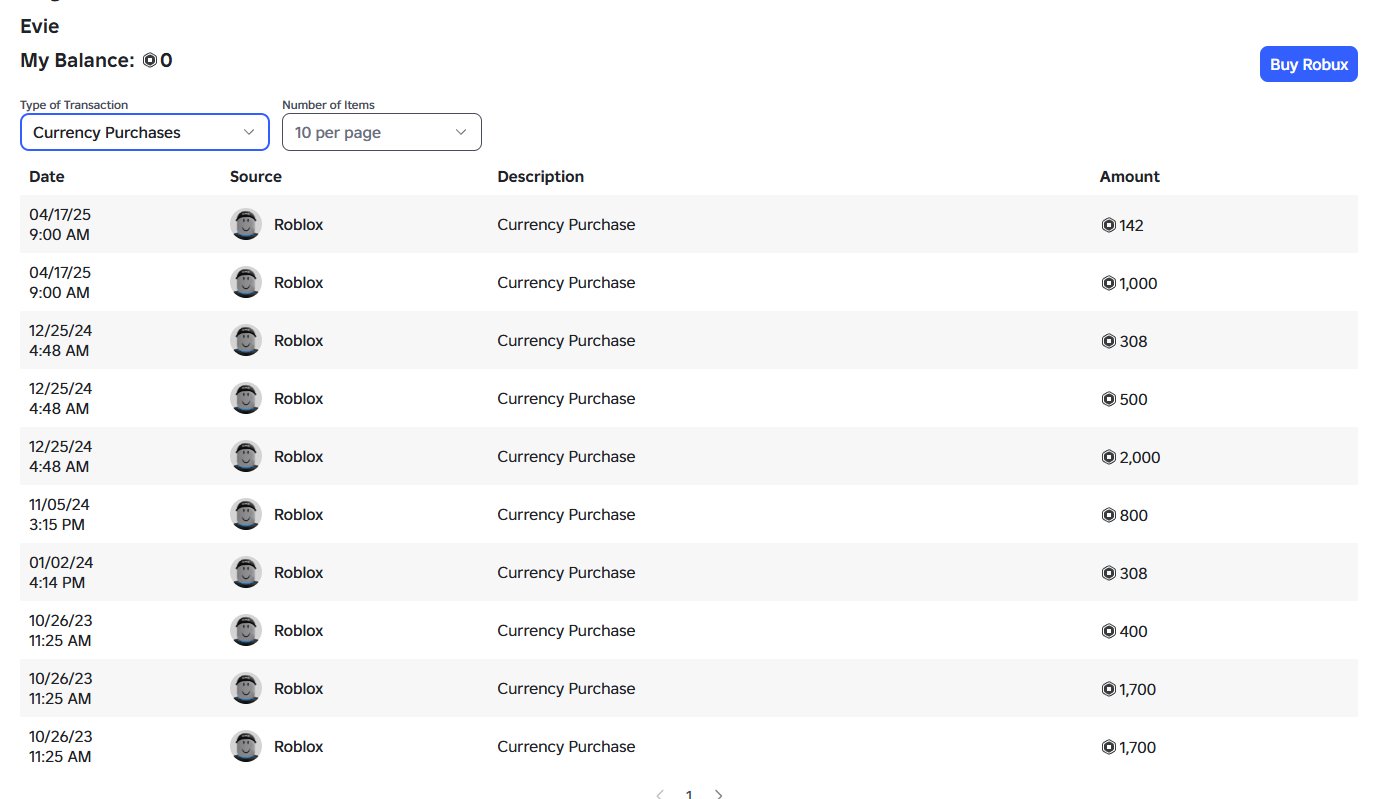Viewport: 1396px width, 799px height.
Task: Open the Type of Transaction dropdown
Action: (x=145, y=132)
